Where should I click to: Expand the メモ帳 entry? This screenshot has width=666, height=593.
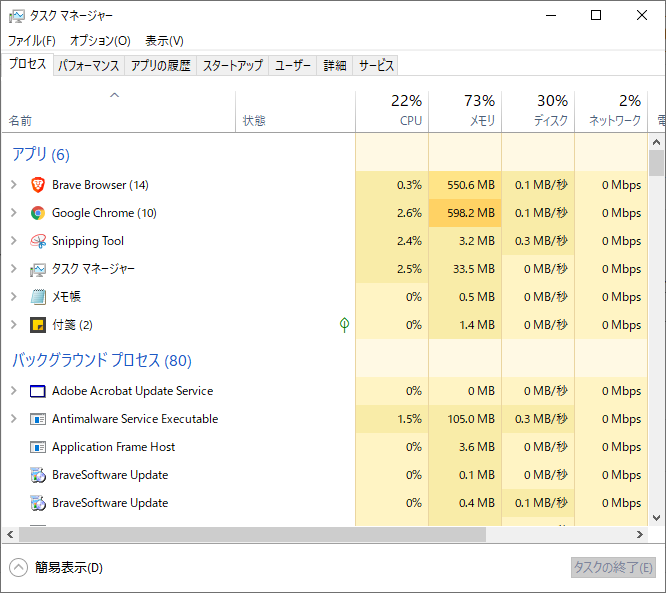[14, 297]
